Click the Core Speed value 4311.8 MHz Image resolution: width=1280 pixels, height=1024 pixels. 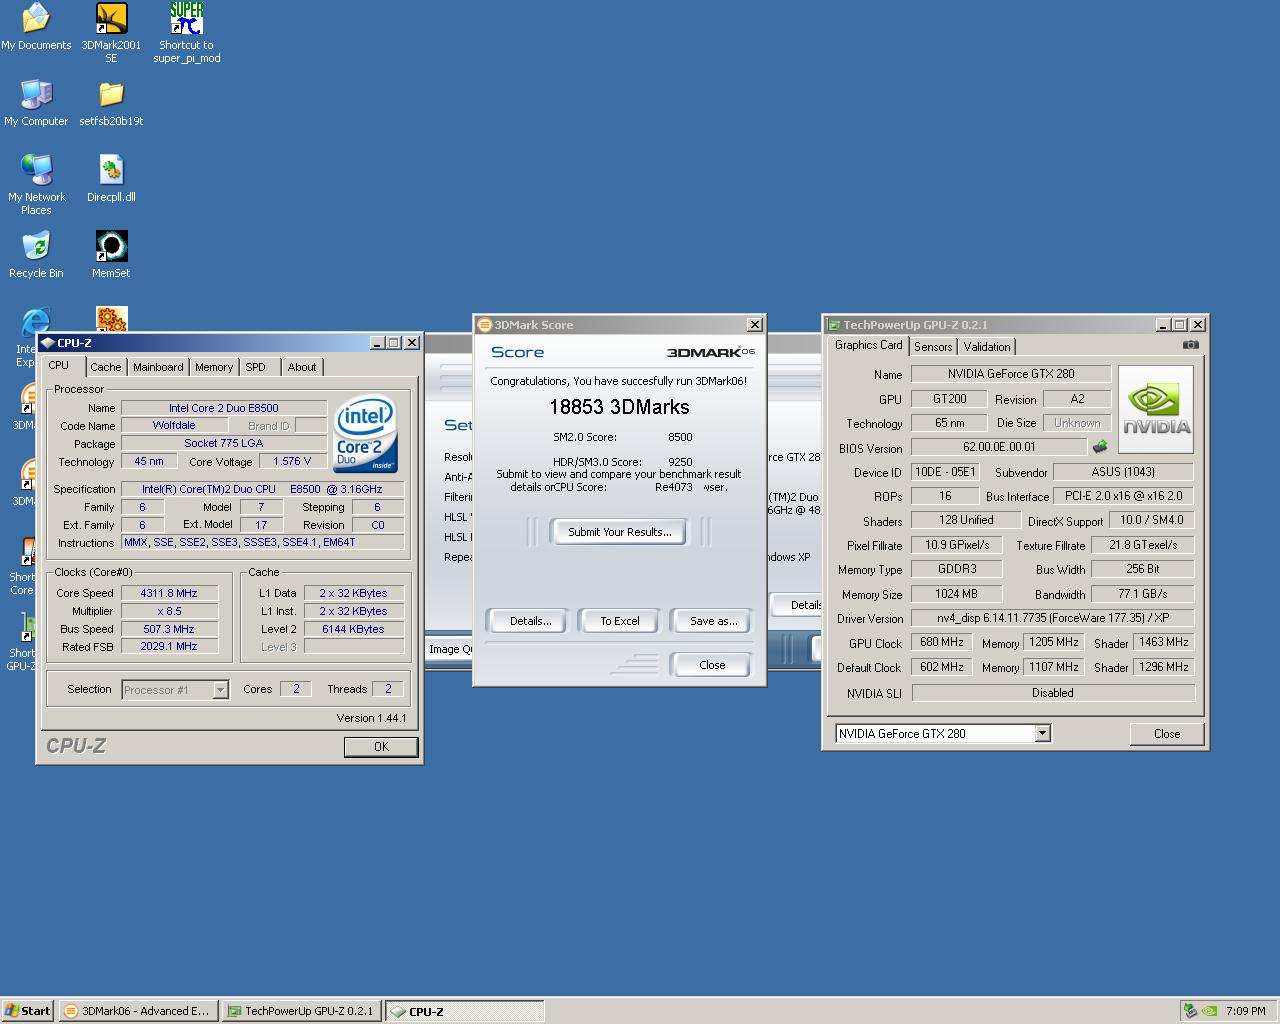coord(169,593)
